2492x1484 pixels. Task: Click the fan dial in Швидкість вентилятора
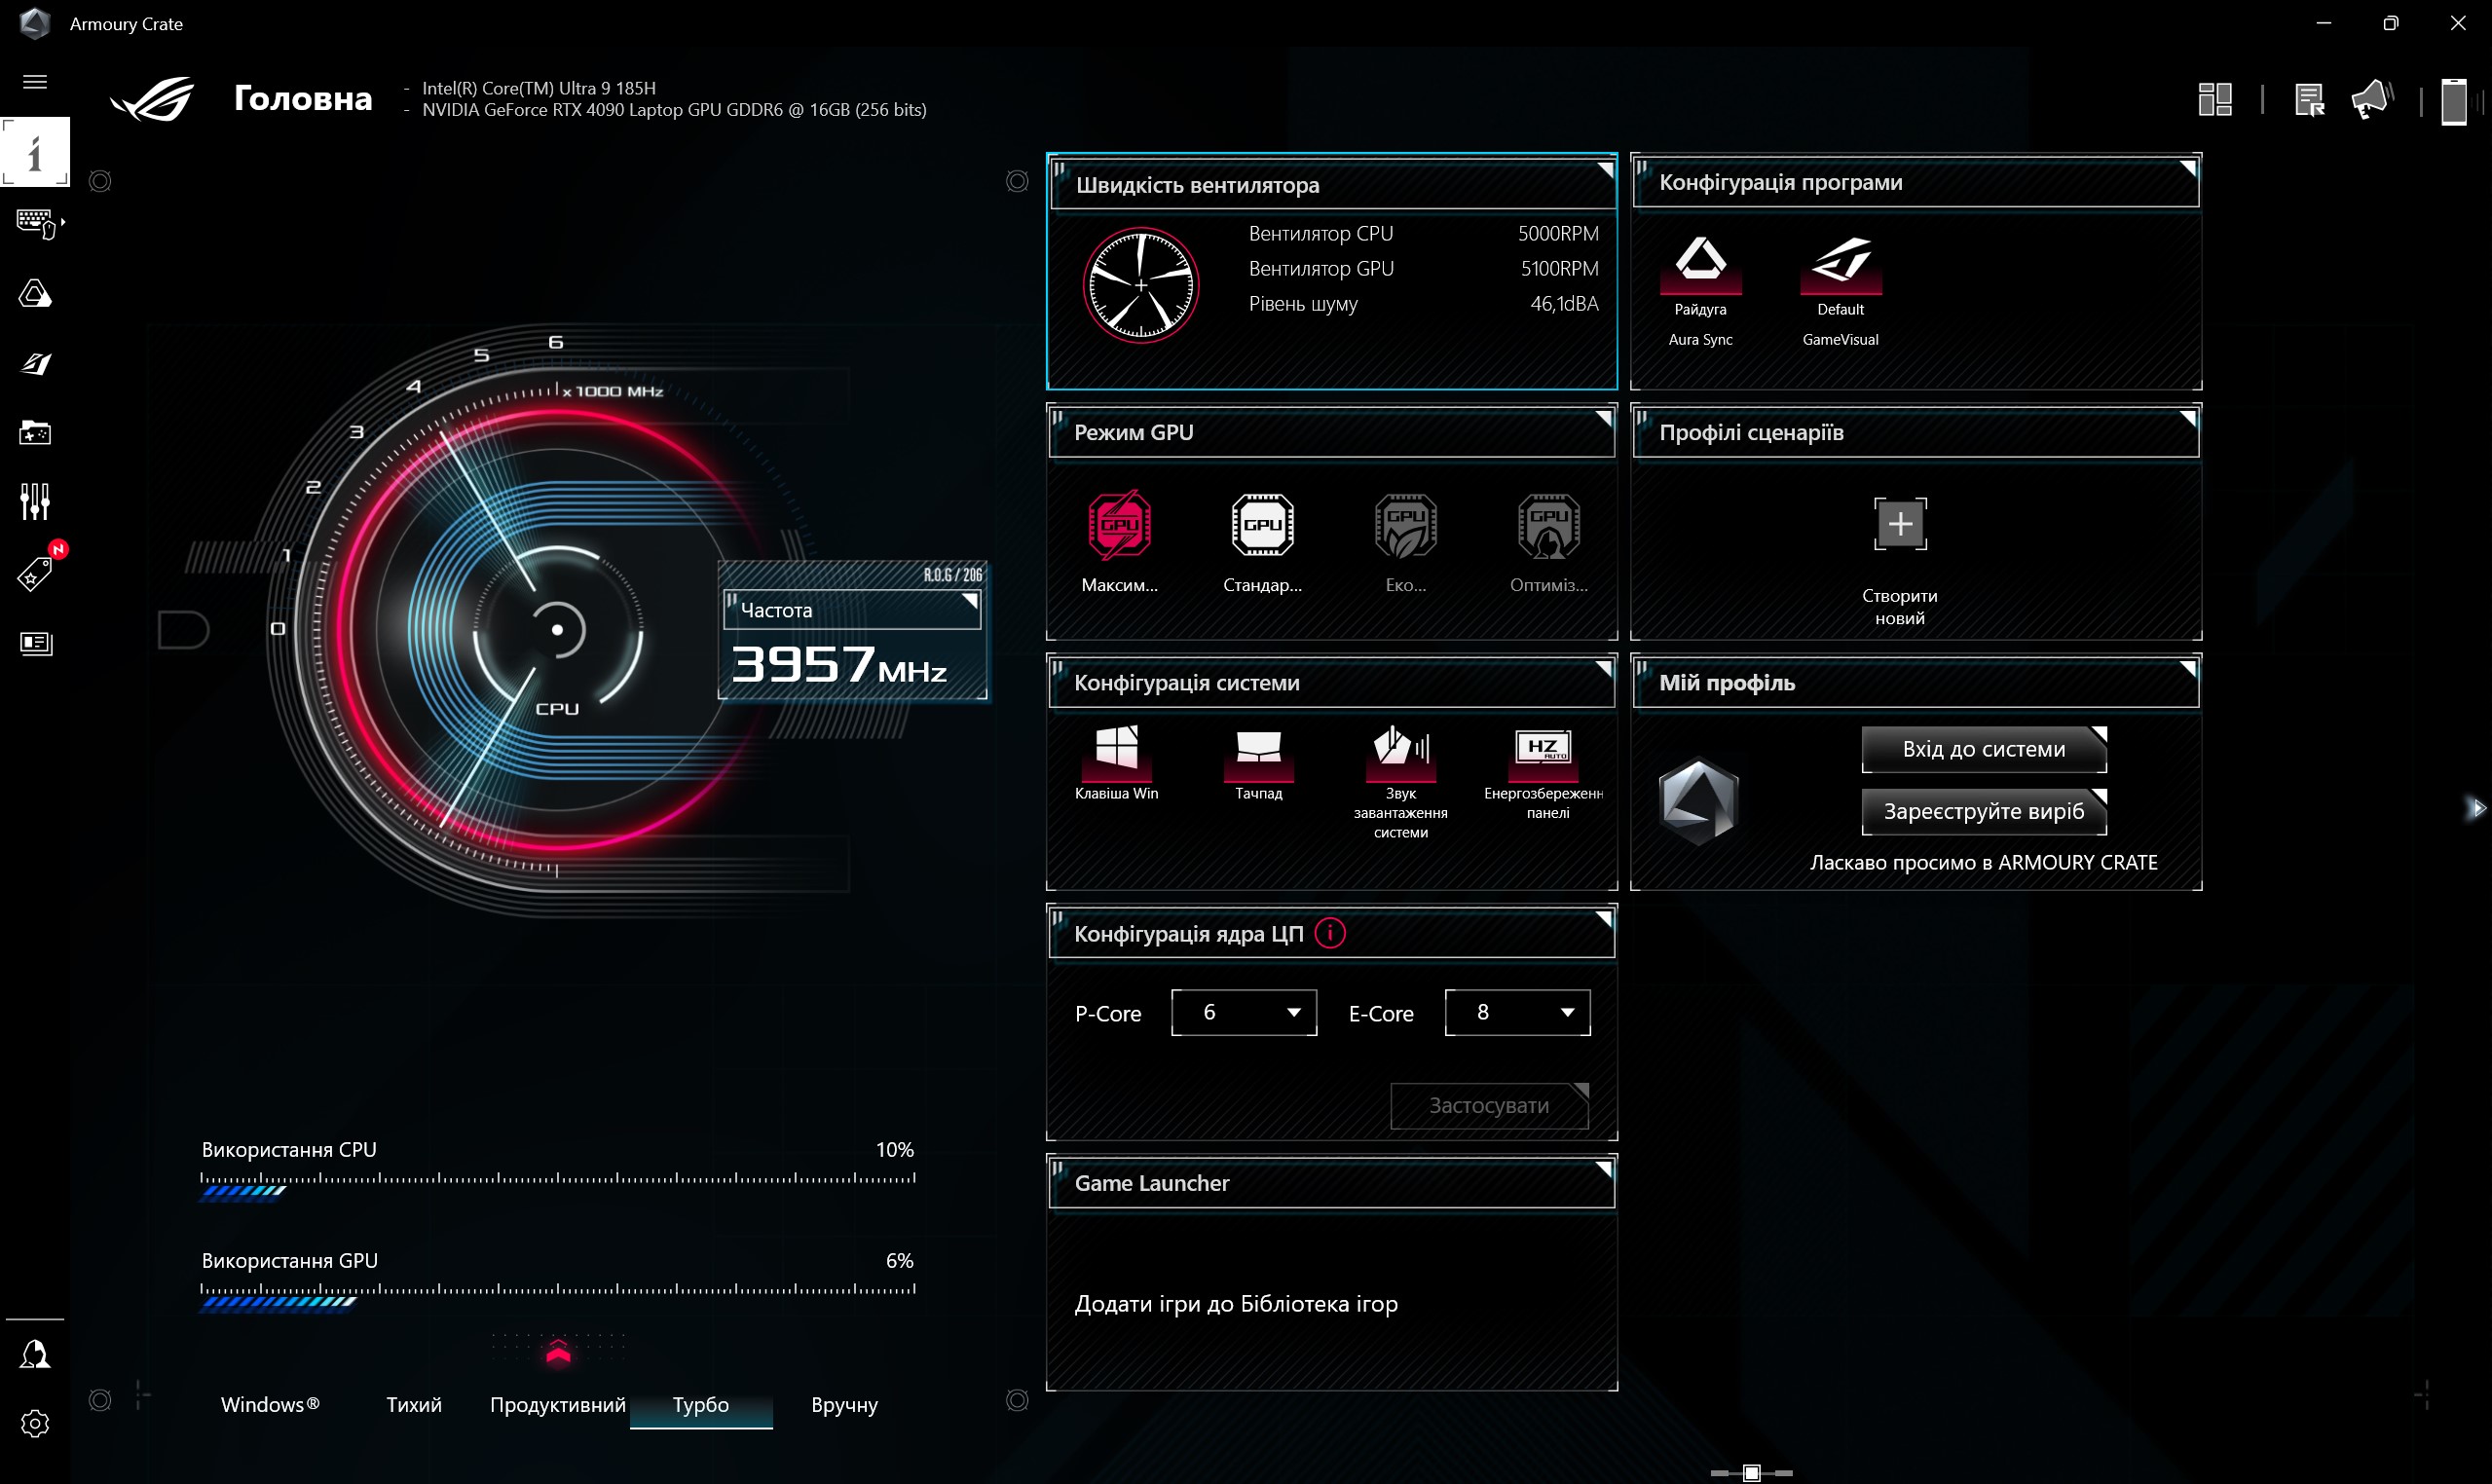(x=1140, y=285)
